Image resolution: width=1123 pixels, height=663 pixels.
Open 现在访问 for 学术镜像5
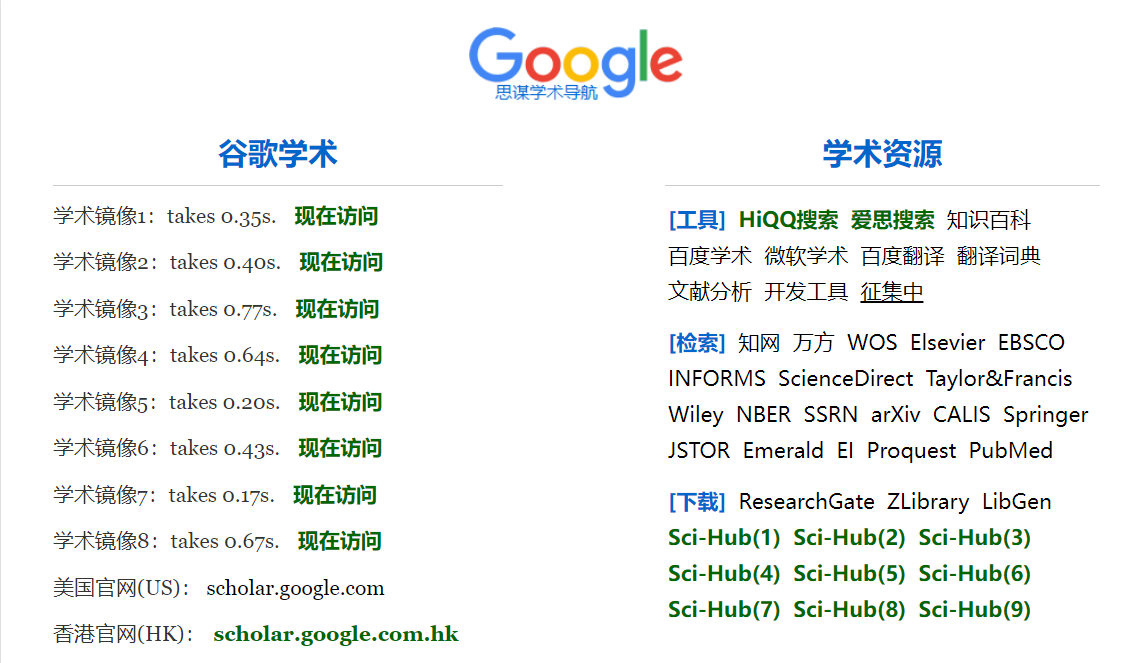click(x=340, y=402)
